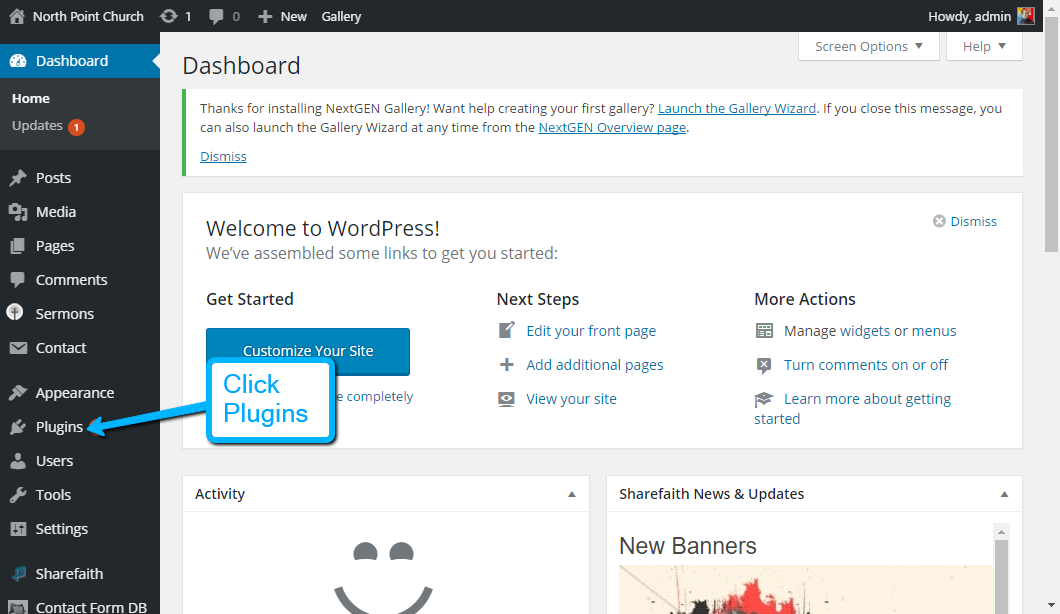Click the Sharefaith icon in sidebar
The height and width of the screenshot is (614, 1060).
[x=19, y=573]
